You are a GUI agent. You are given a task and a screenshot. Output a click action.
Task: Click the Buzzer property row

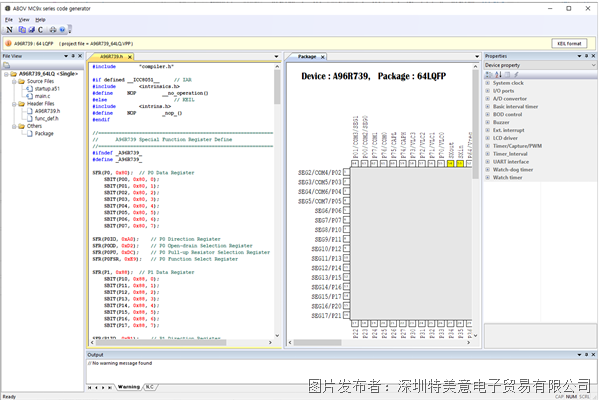501,122
